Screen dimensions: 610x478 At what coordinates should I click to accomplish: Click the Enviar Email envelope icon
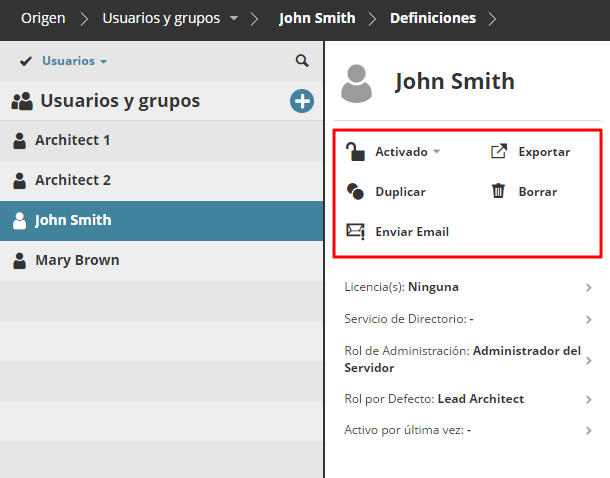355,232
